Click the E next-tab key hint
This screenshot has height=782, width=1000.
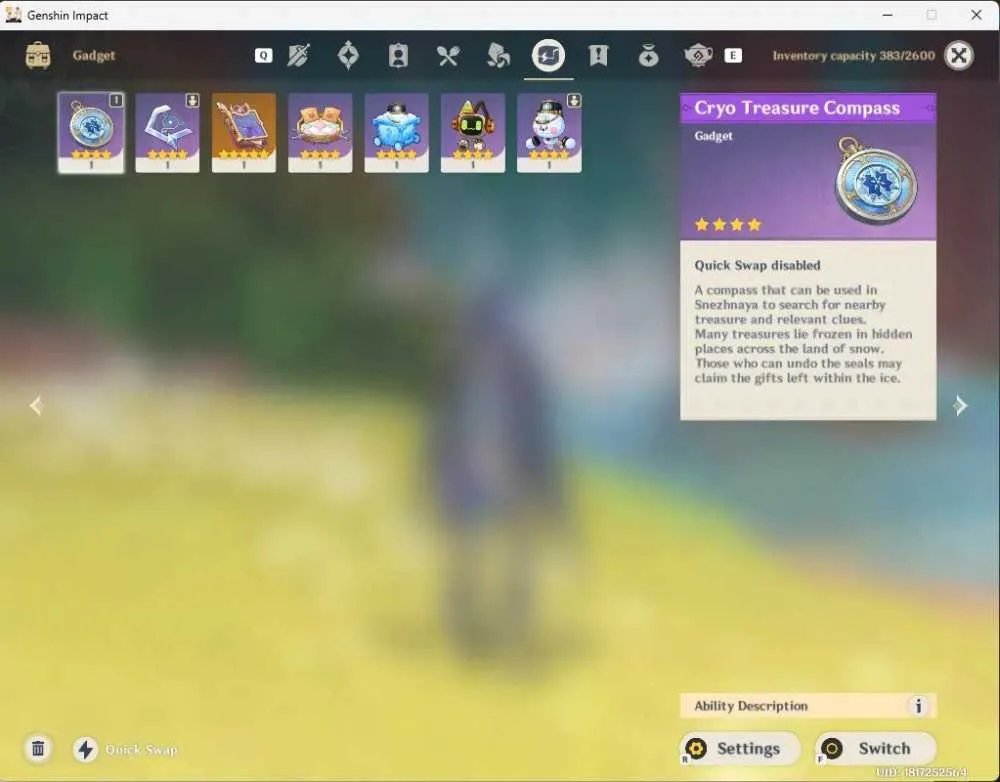coord(733,55)
